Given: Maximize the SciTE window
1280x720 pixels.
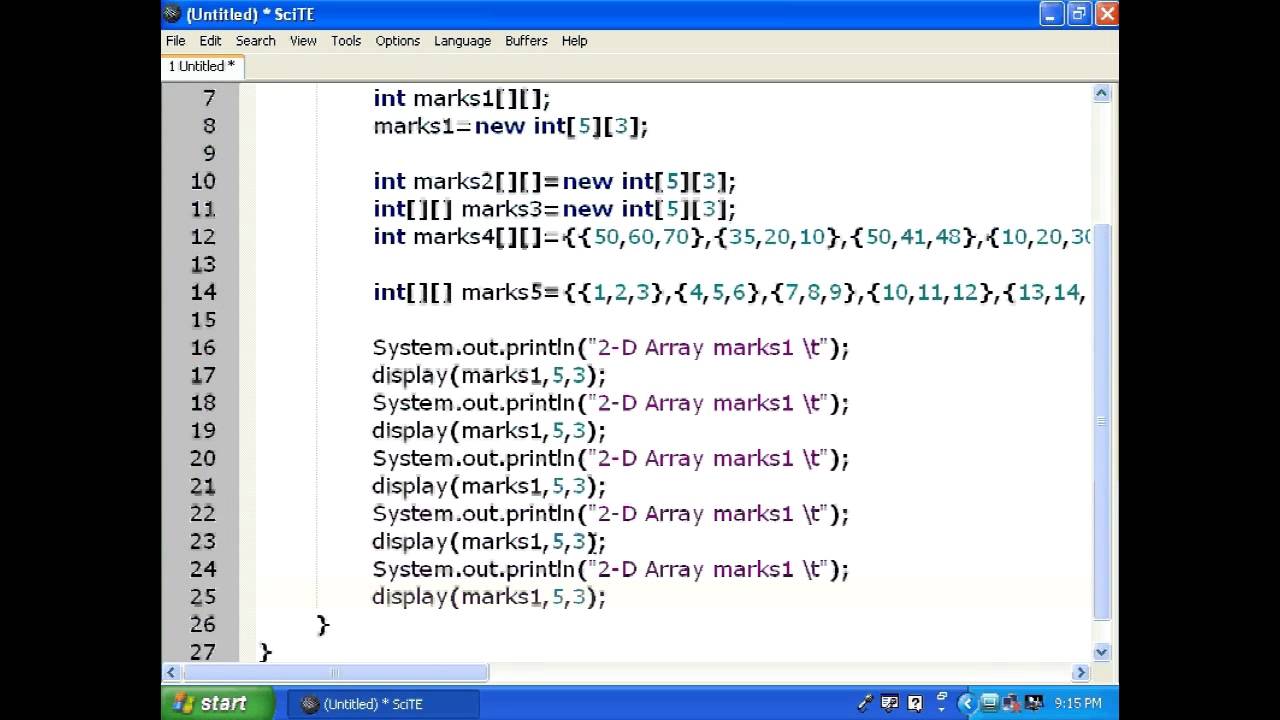Looking at the screenshot, I should pyautogui.click(x=1078, y=14).
